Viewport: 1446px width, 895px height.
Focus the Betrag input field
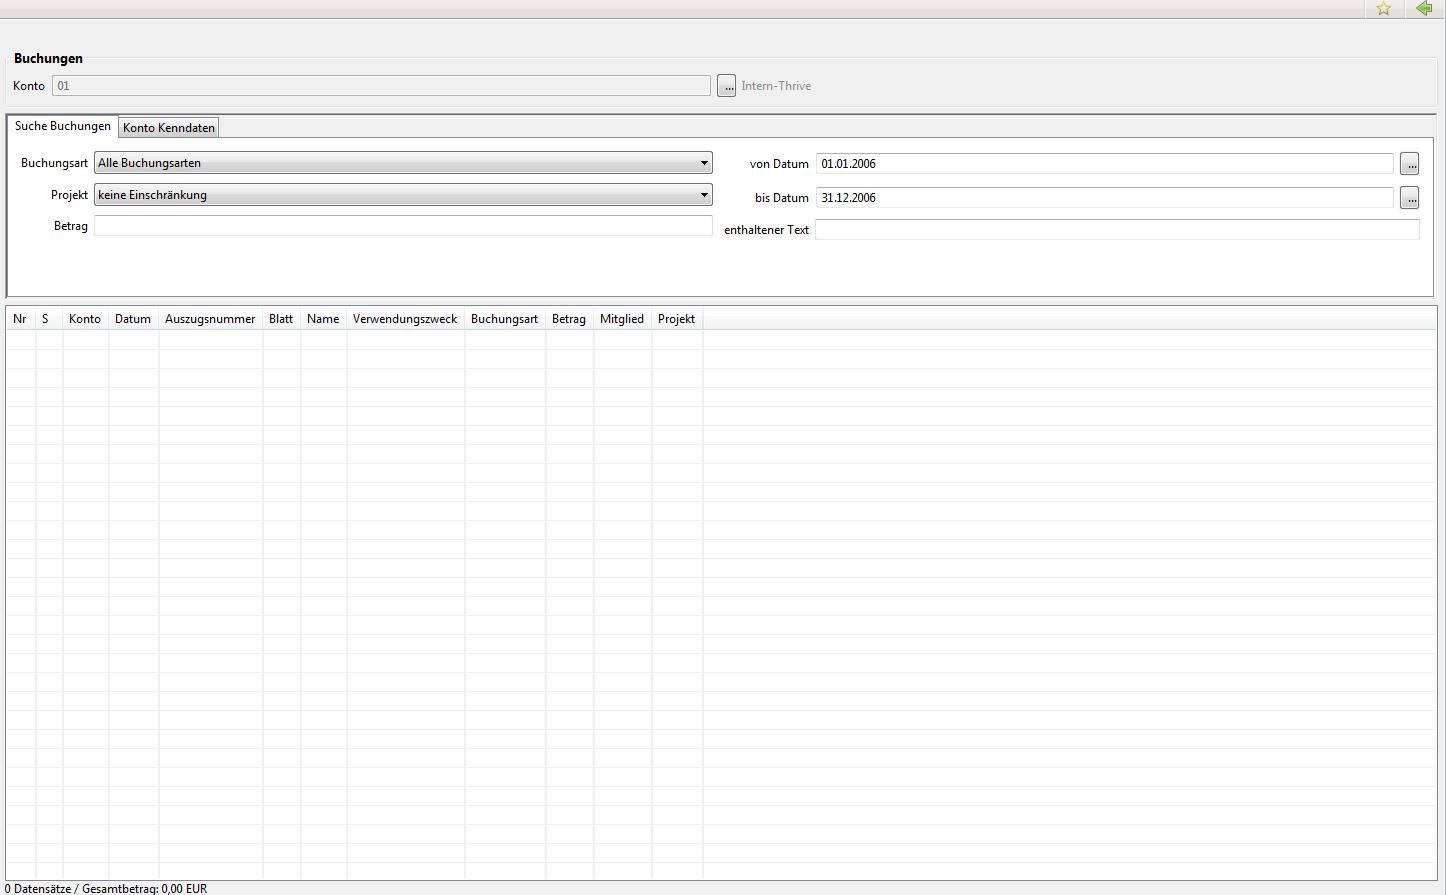pos(403,226)
